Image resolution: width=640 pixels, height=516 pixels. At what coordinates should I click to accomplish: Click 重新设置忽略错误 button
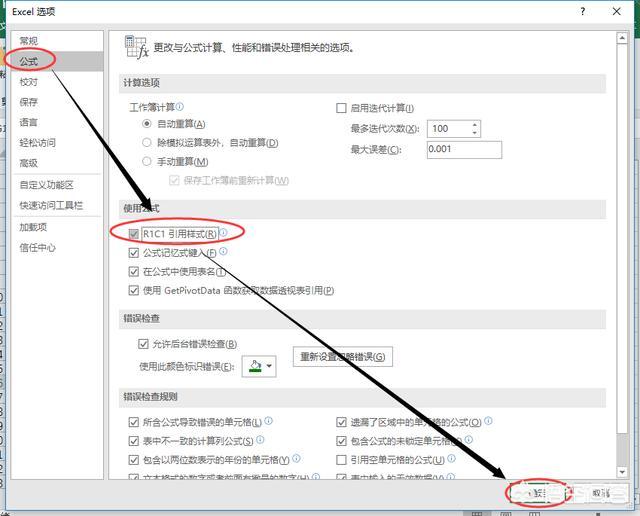pos(343,357)
